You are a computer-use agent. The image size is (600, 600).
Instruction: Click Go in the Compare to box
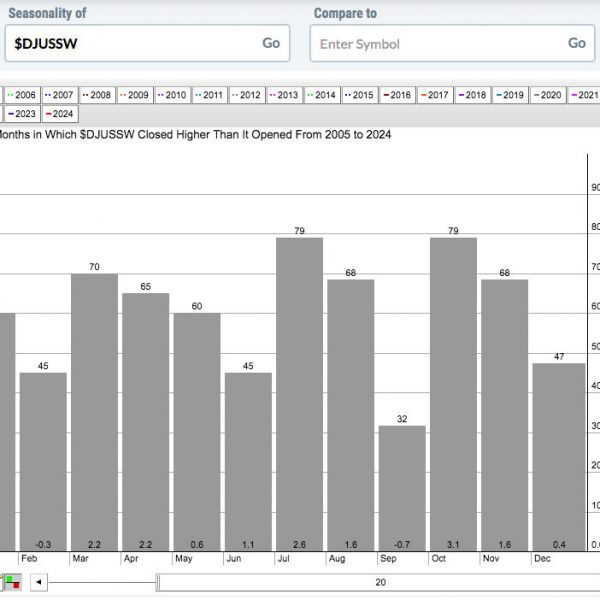point(577,43)
